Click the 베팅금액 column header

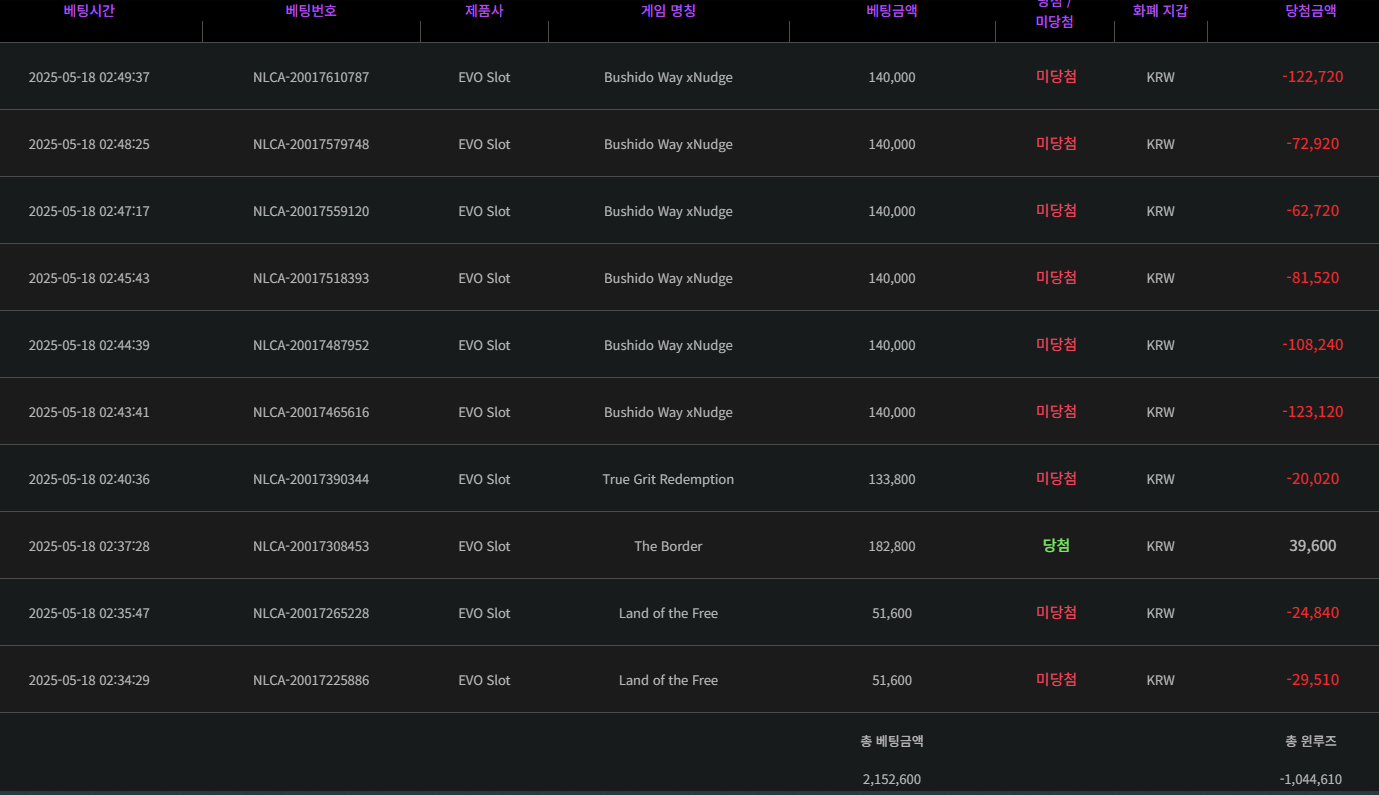(892, 11)
